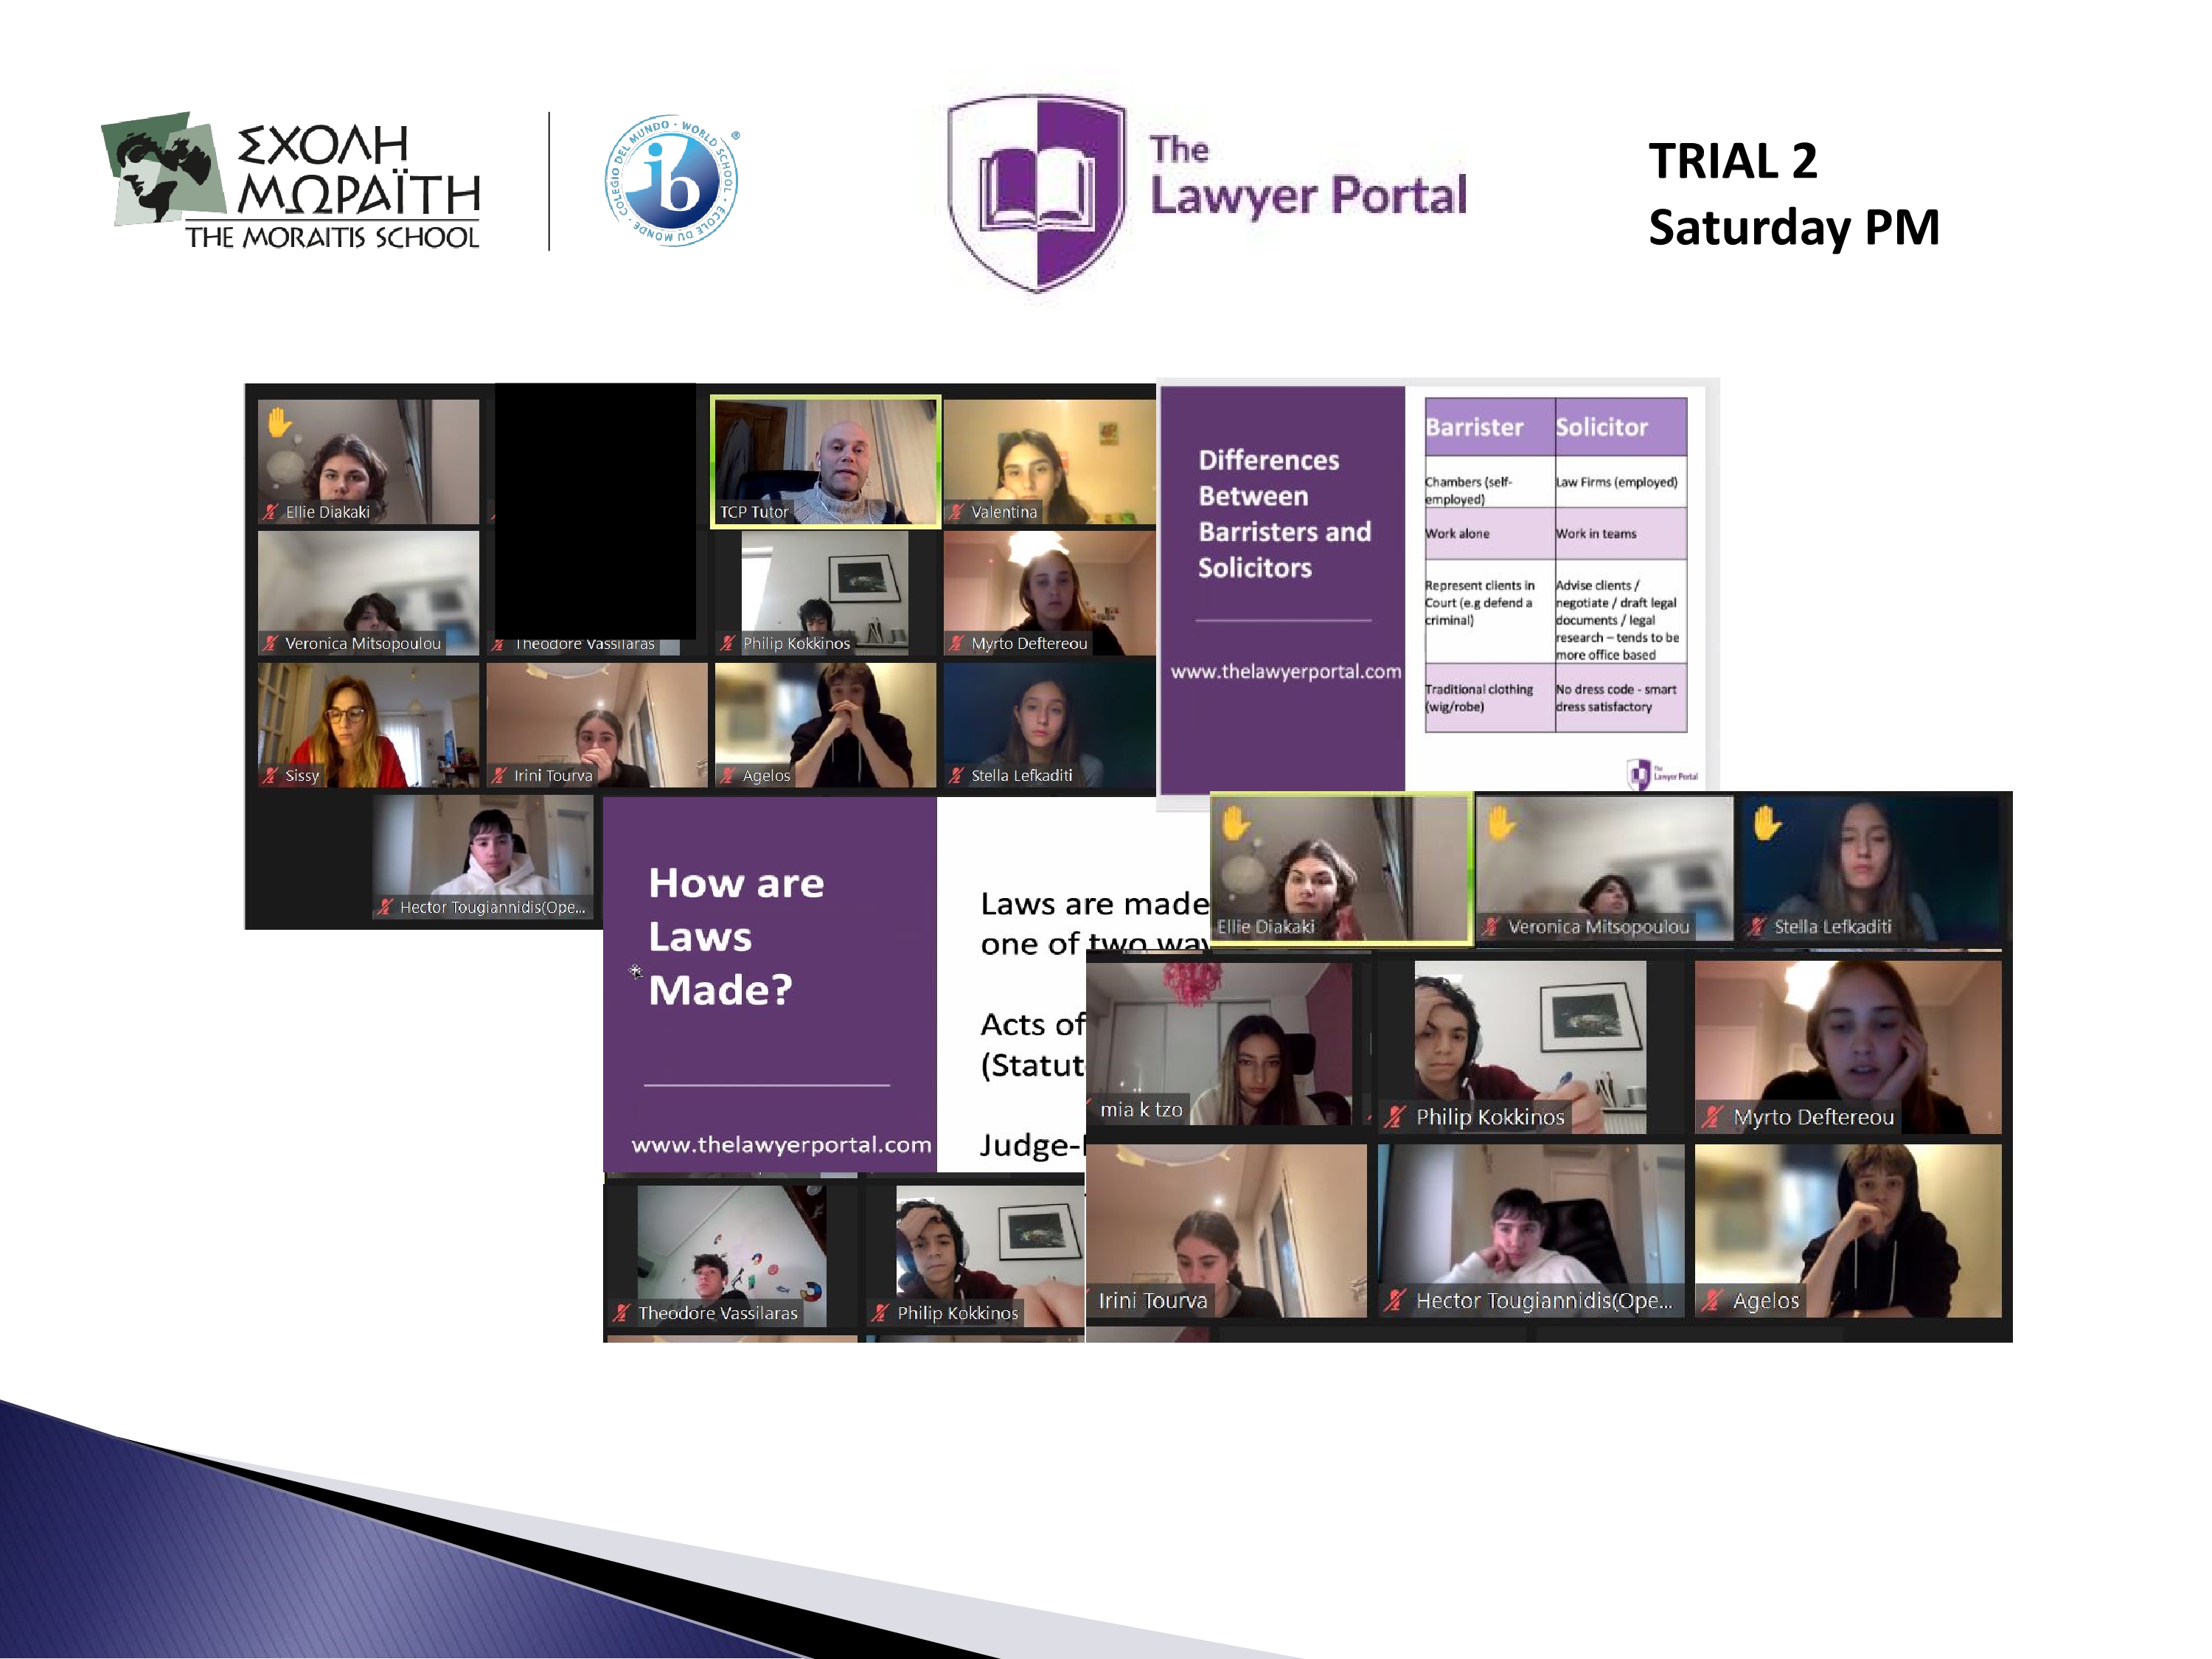Click muted mic icon beside Hector Tougiannidis in upper gallery
Image resolution: width=2212 pixels, height=1659 pixels.
click(x=386, y=907)
